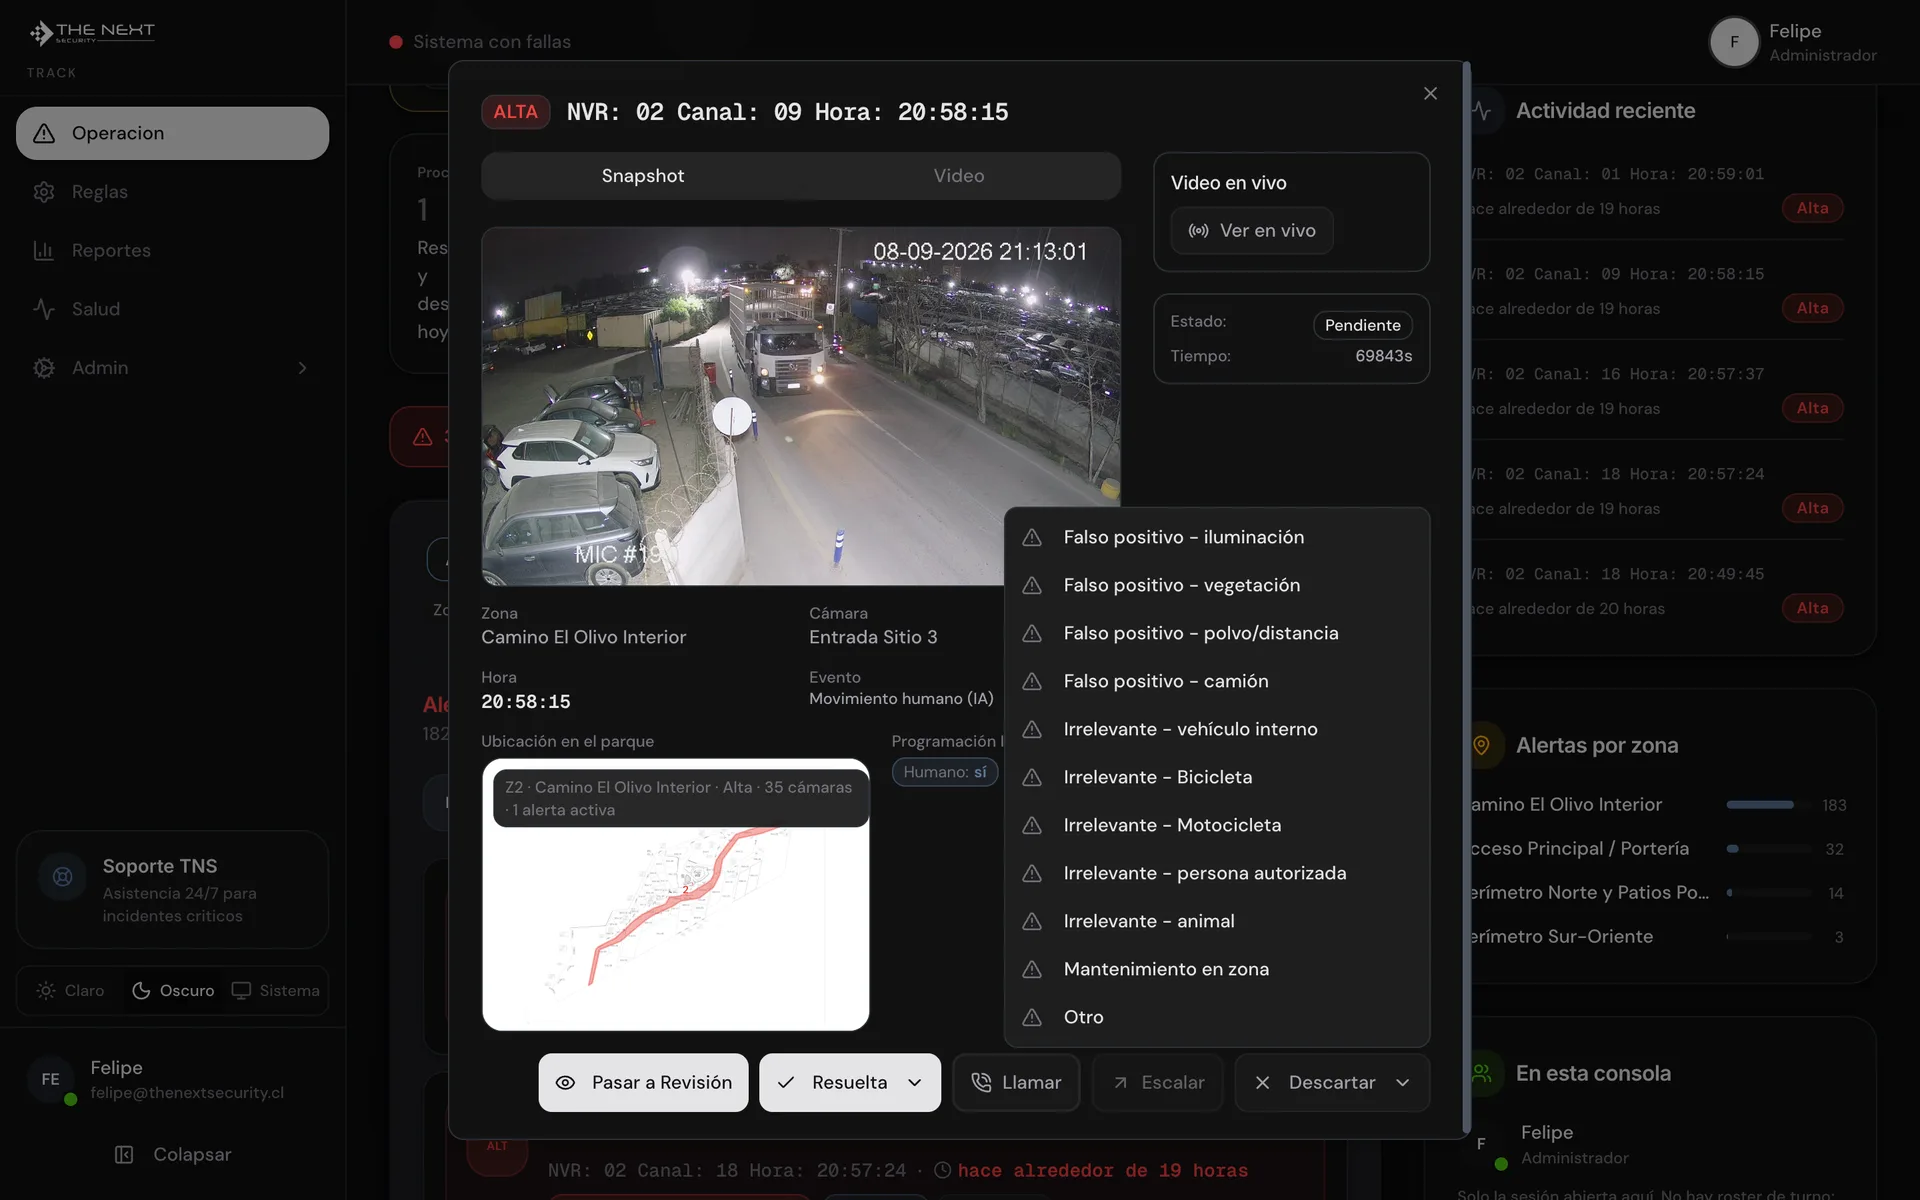Image resolution: width=1920 pixels, height=1200 pixels.
Task: Choose Irrelevante – animal option
Action: 1217,921
